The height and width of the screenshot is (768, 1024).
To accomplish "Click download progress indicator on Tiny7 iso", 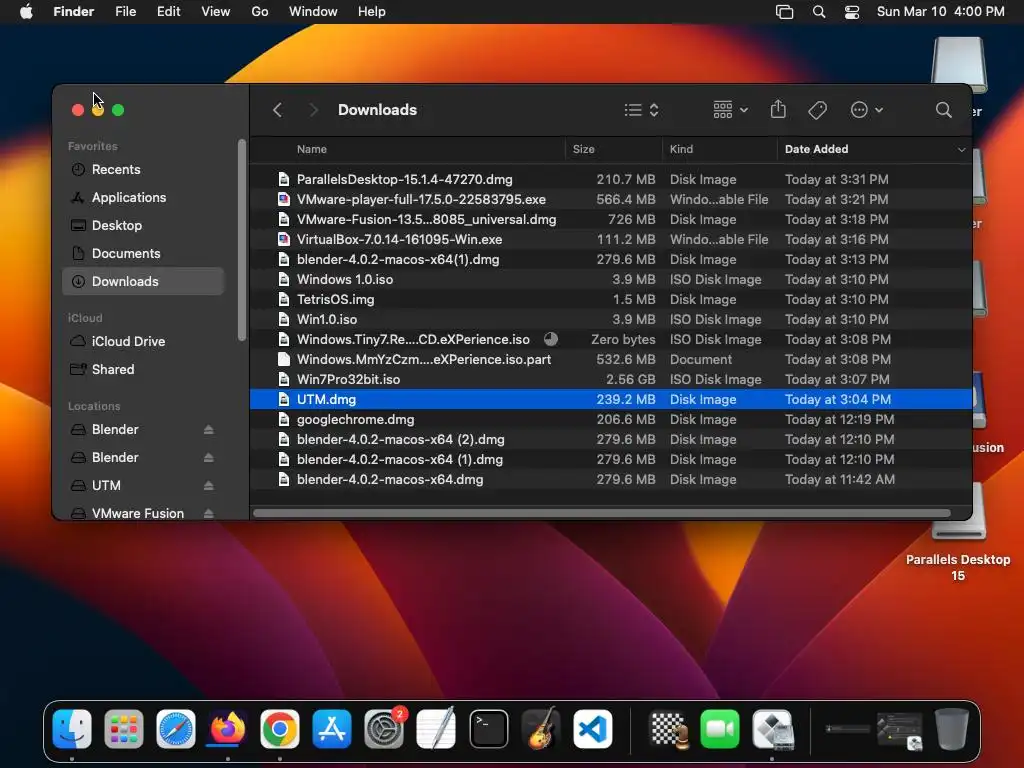I will 551,339.
